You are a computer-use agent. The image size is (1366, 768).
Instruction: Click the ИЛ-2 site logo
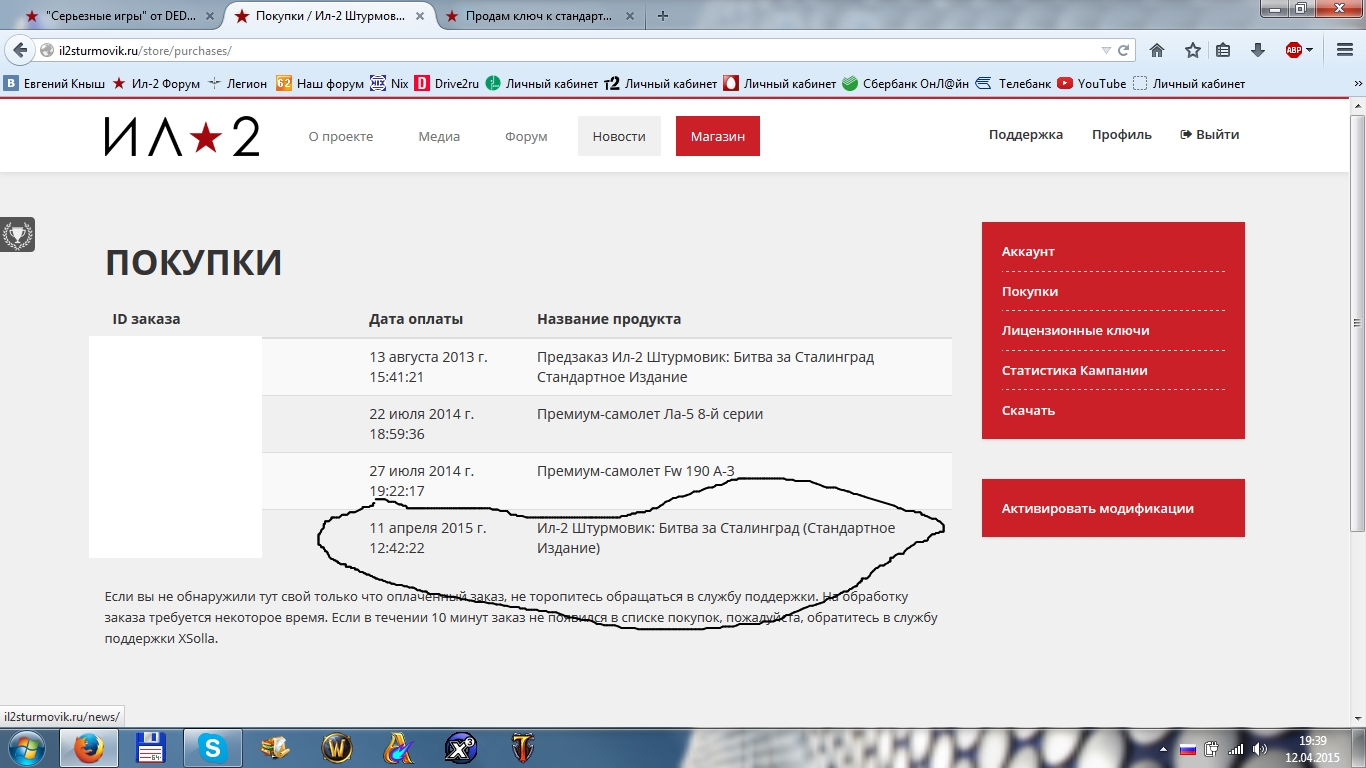tap(182, 136)
